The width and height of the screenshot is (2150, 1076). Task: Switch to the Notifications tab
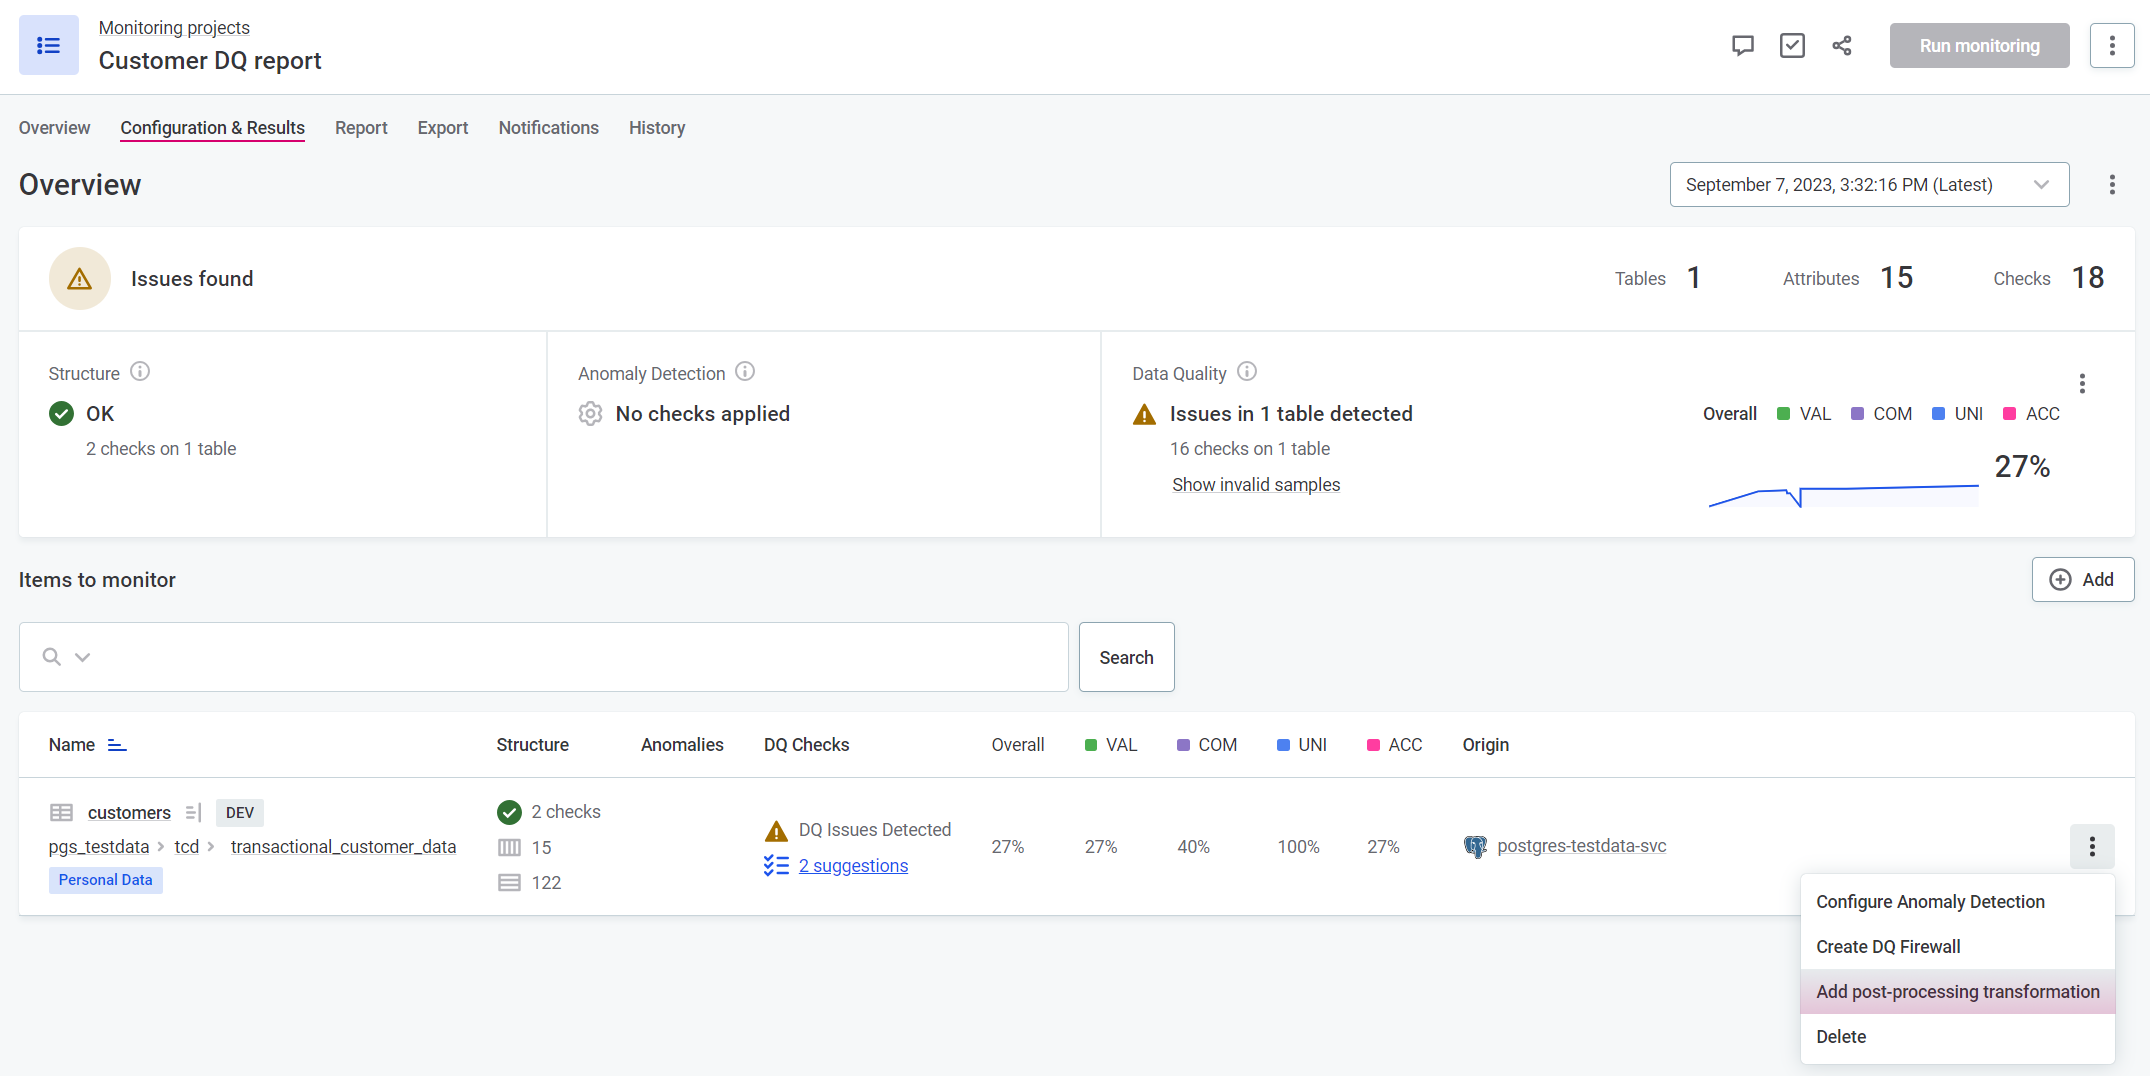(548, 128)
